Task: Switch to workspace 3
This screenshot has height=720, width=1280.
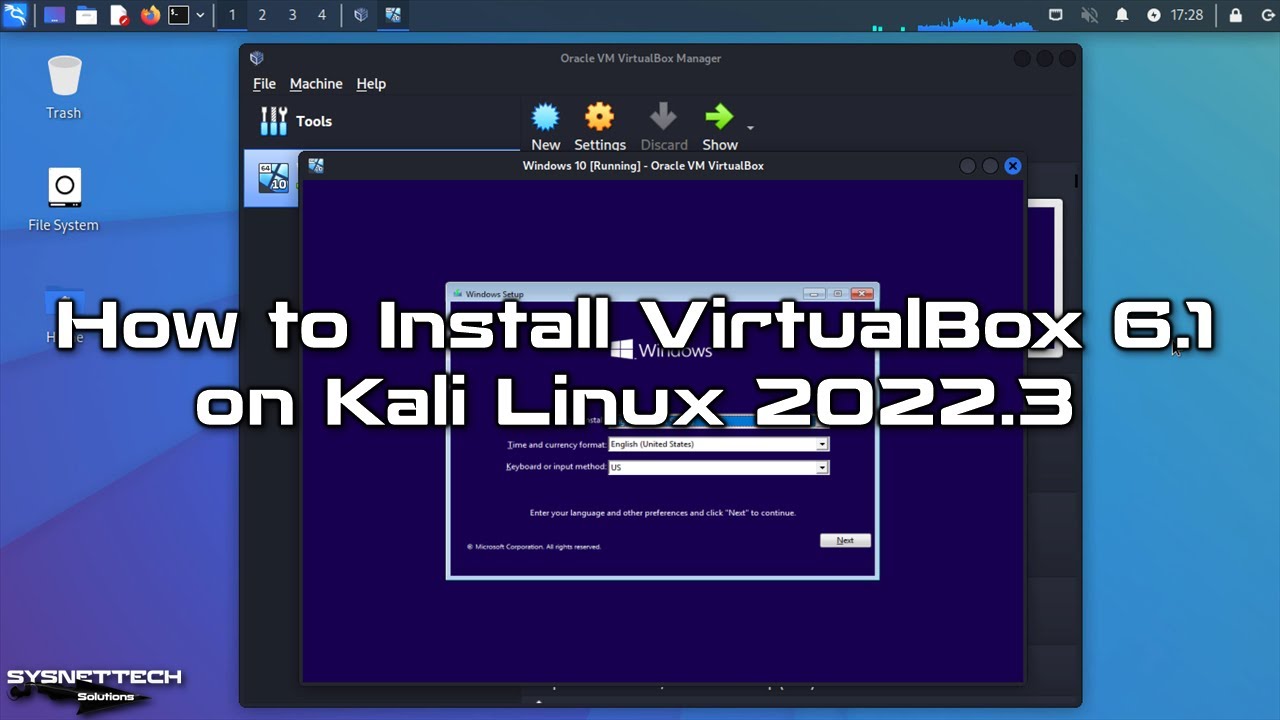Action: (292, 15)
